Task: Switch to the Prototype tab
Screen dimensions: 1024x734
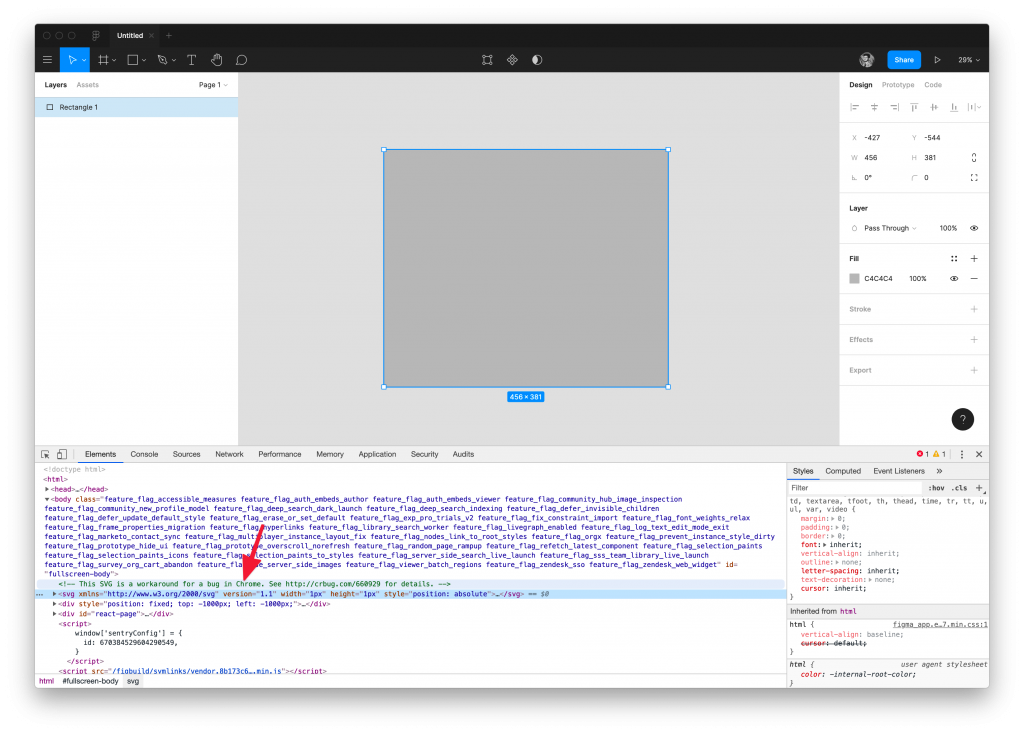Action: tap(897, 85)
